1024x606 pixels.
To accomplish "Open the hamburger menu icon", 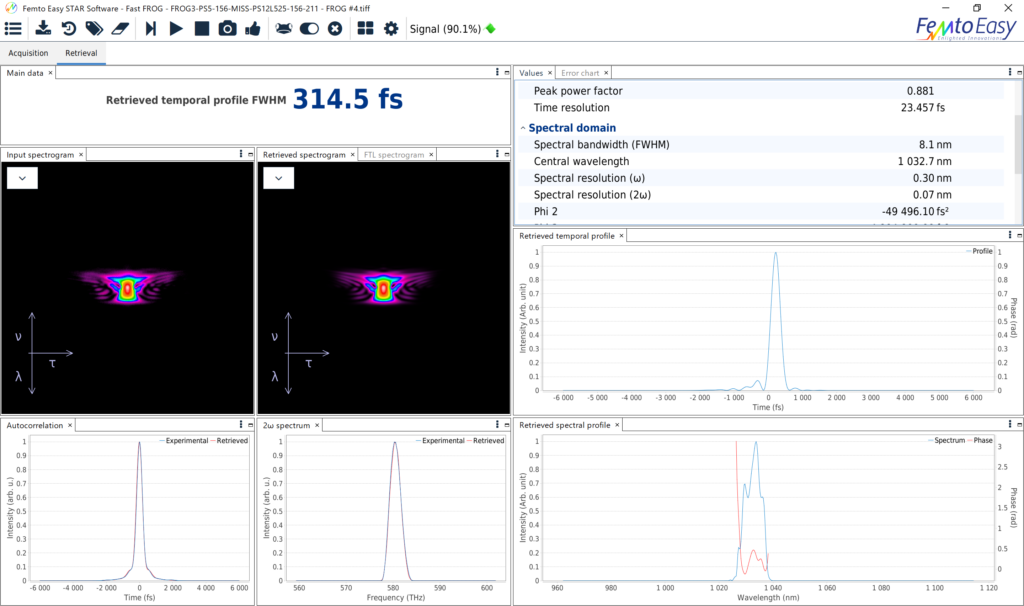I will [13, 29].
